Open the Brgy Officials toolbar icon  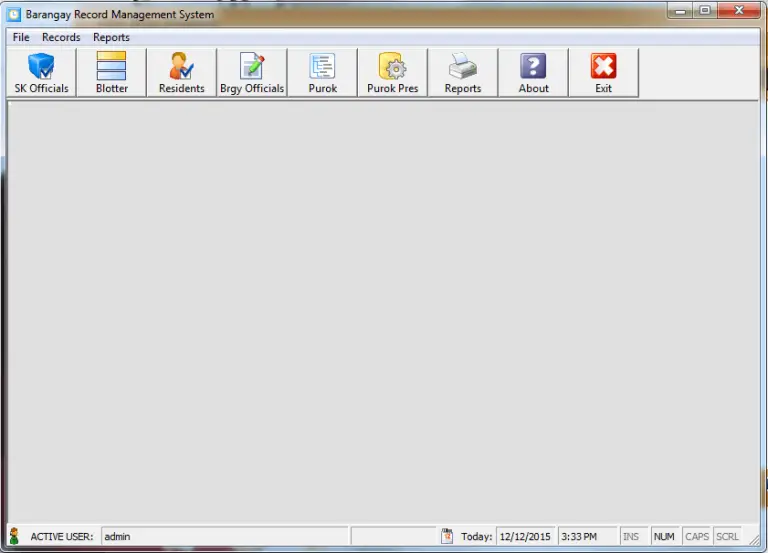[252, 72]
